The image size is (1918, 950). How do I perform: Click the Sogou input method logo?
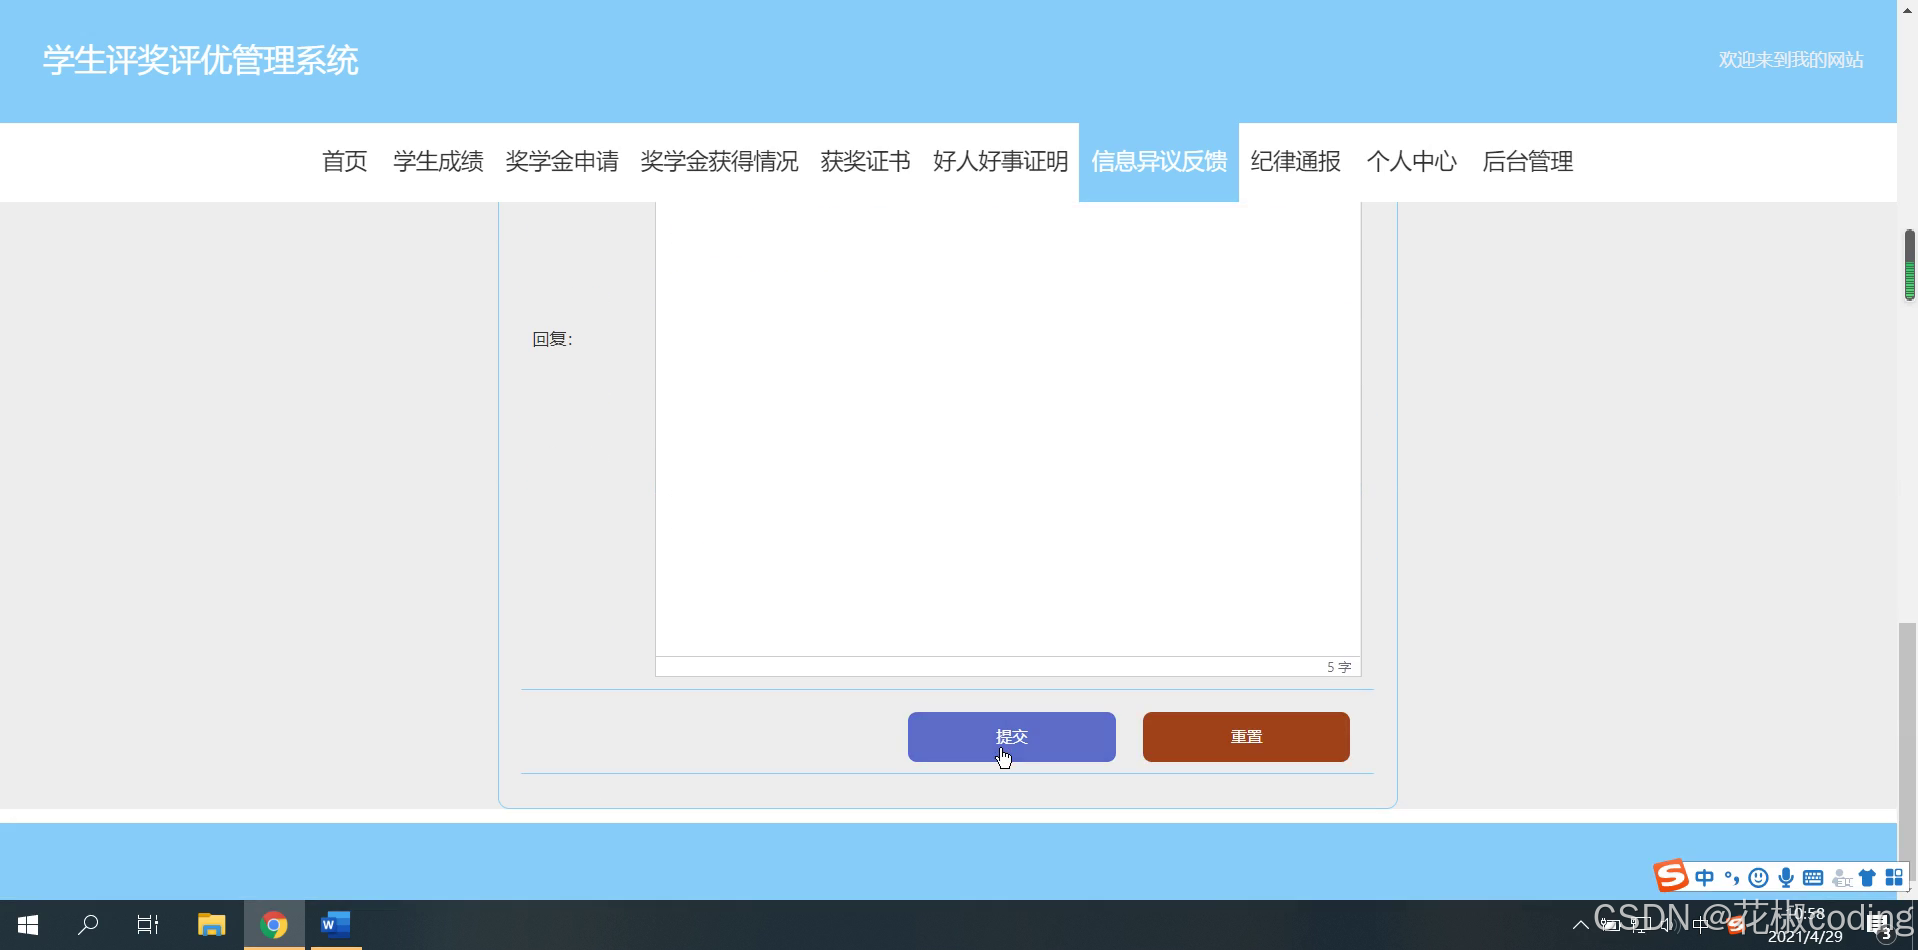tap(1669, 875)
